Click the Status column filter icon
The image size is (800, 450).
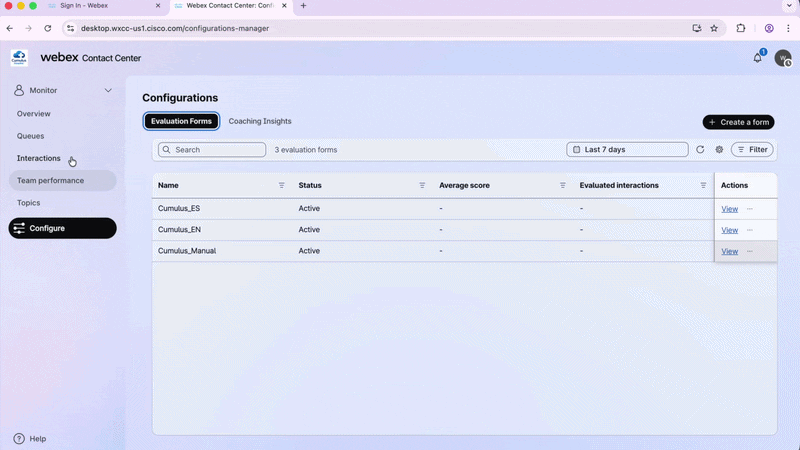(422, 185)
